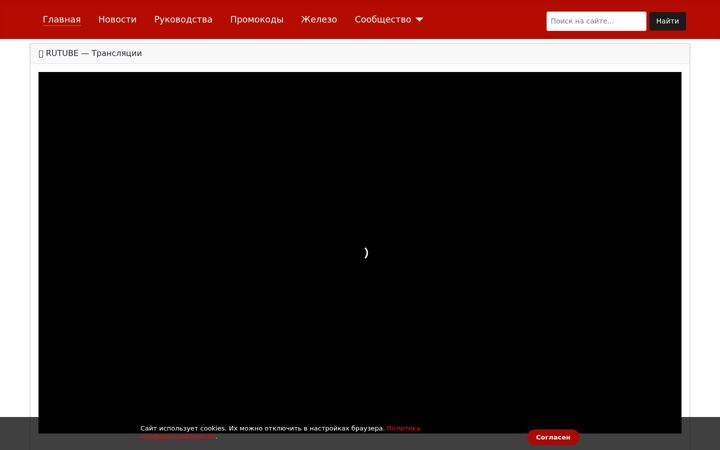
Task: Click the RUTUBE — Трансляции header text
Action: click(94, 53)
